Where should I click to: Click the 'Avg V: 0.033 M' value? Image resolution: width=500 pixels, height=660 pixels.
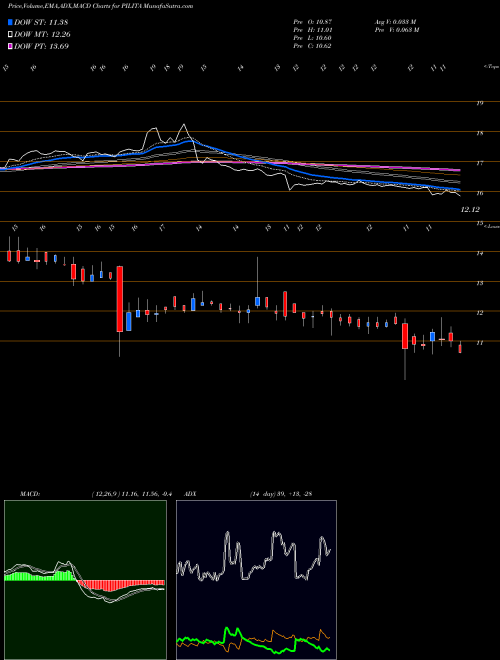(x=395, y=21)
